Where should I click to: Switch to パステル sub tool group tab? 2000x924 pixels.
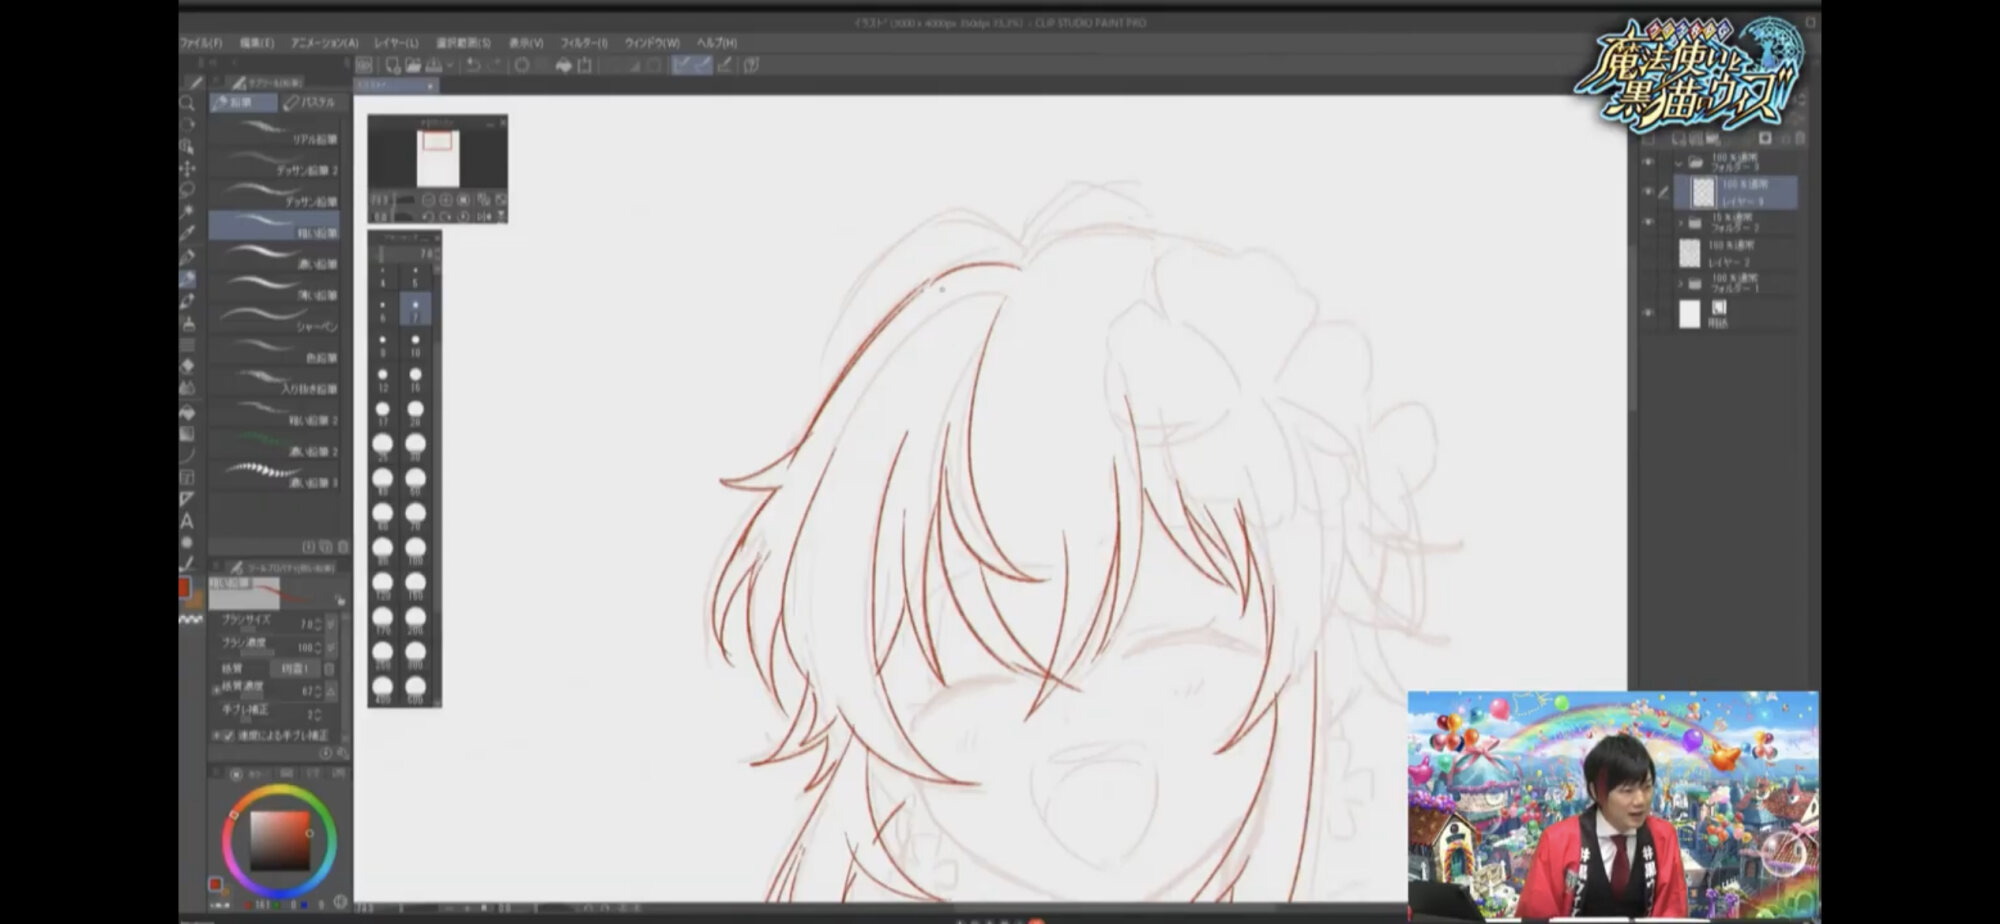point(314,102)
